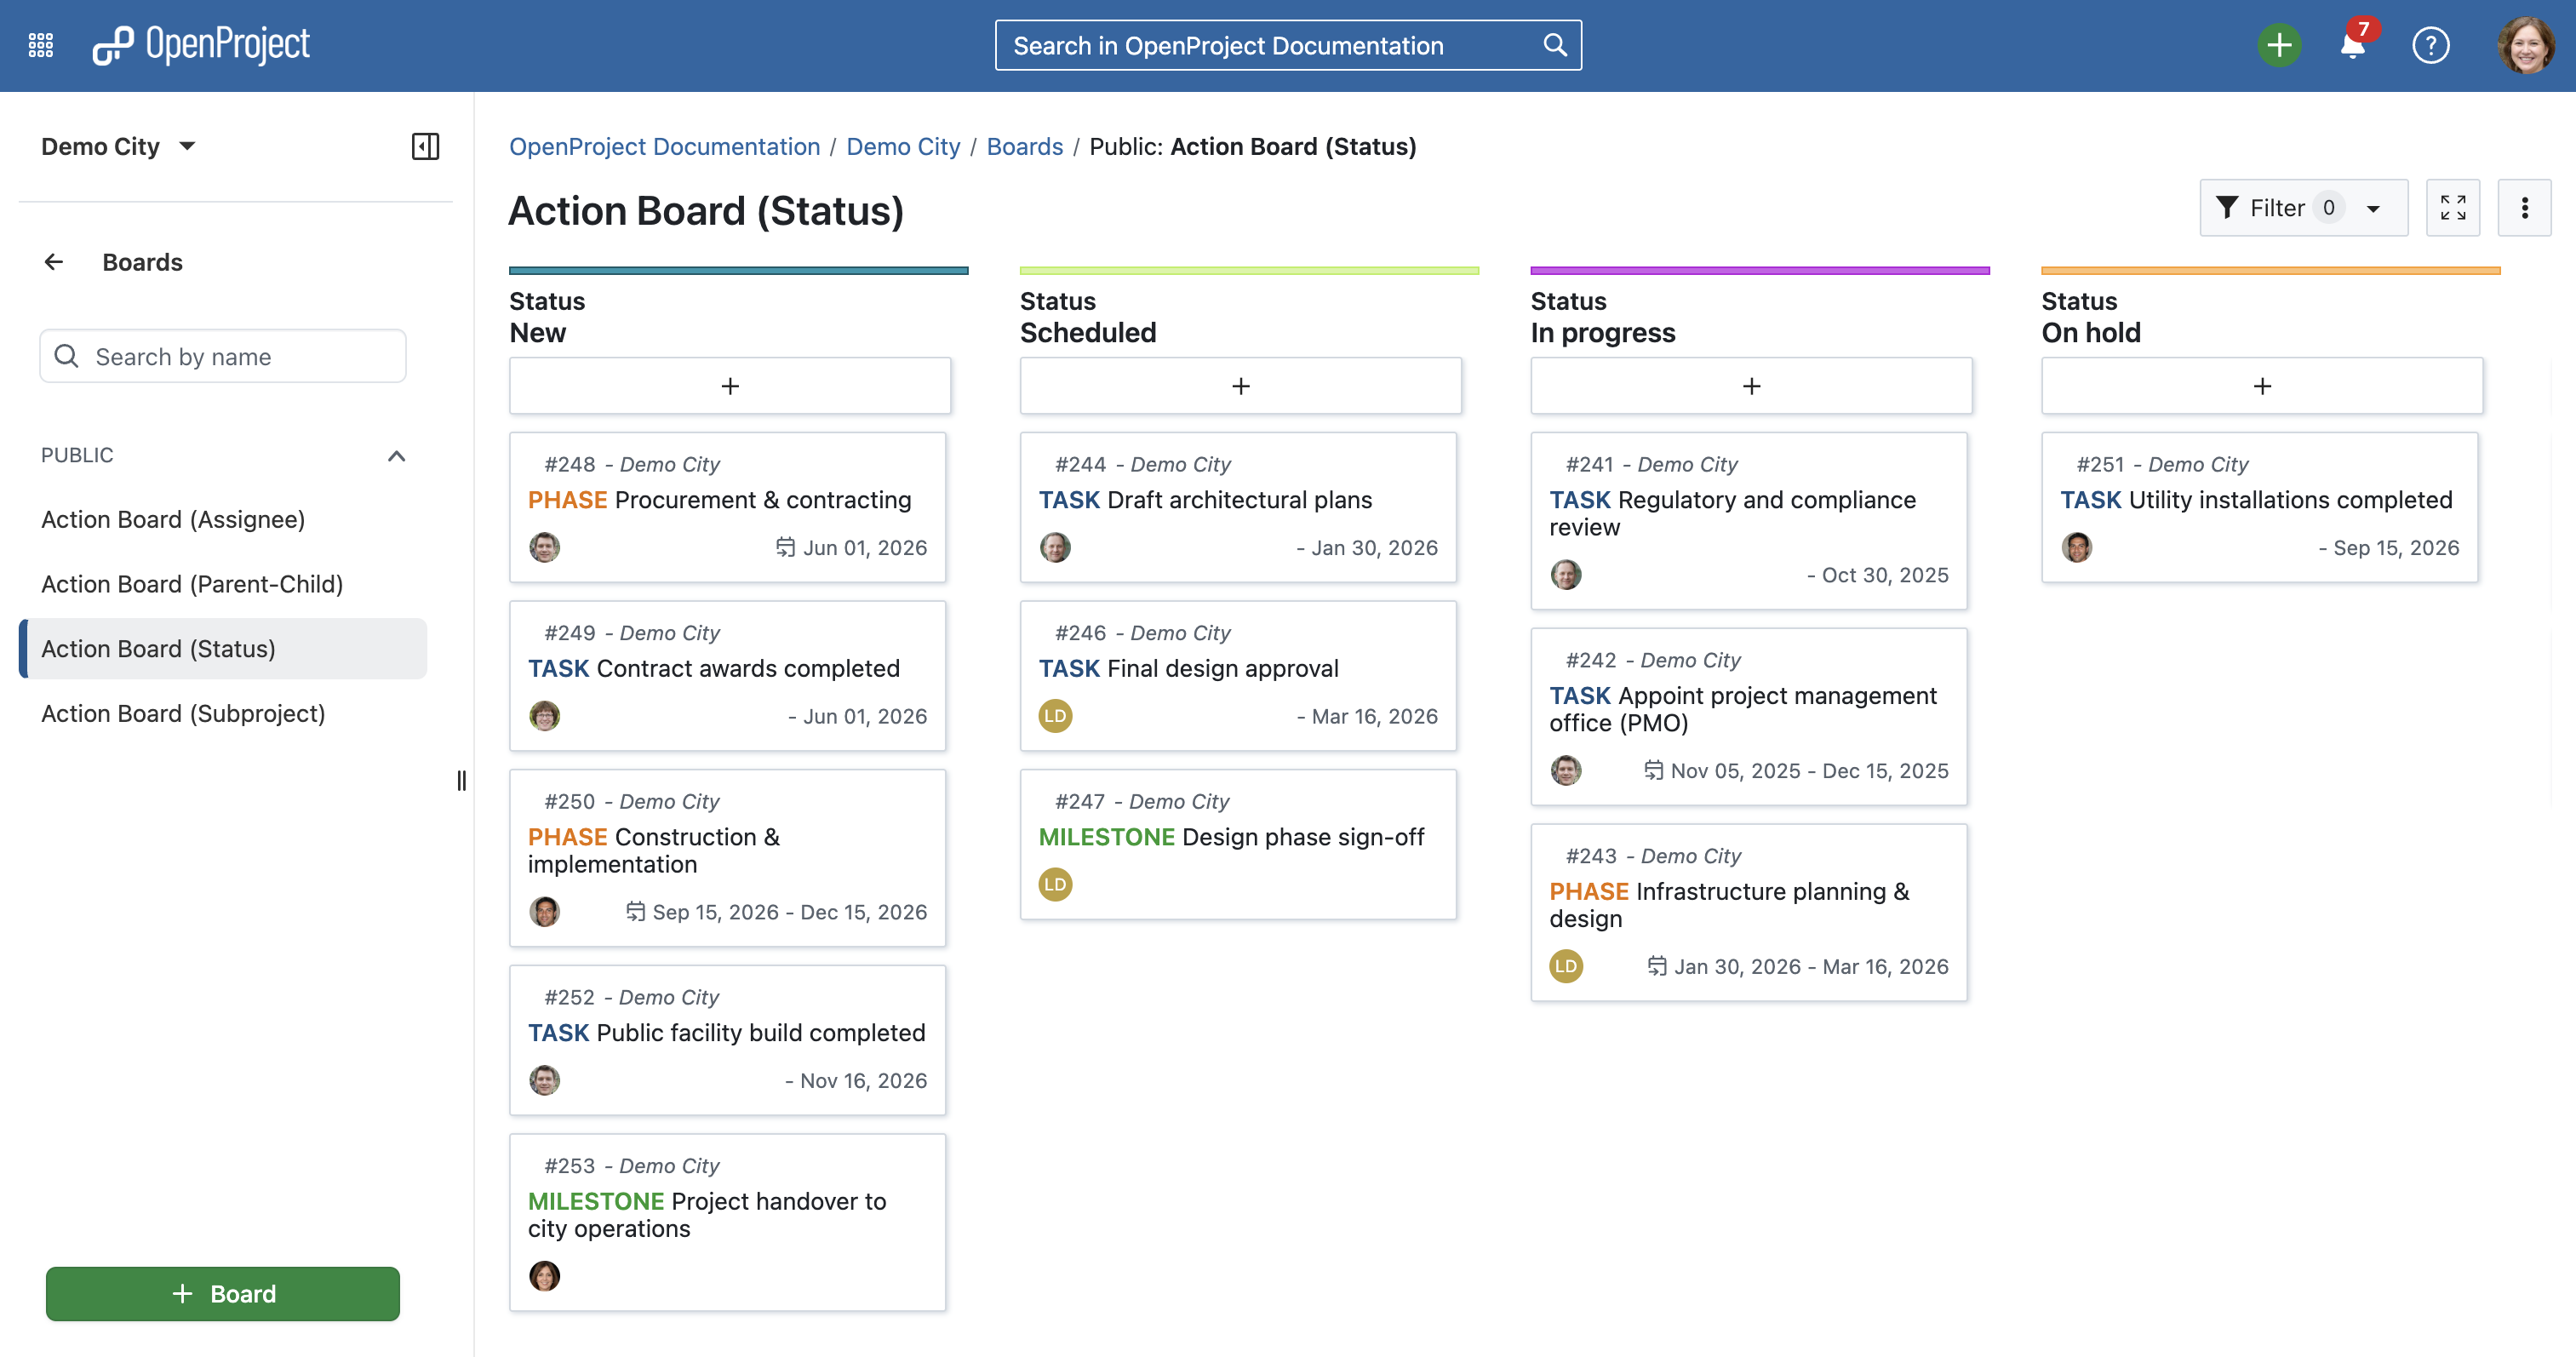This screenshot has width=2576, height=1357.
Task: Open the user avatar menu
Action: [2524, 45]
